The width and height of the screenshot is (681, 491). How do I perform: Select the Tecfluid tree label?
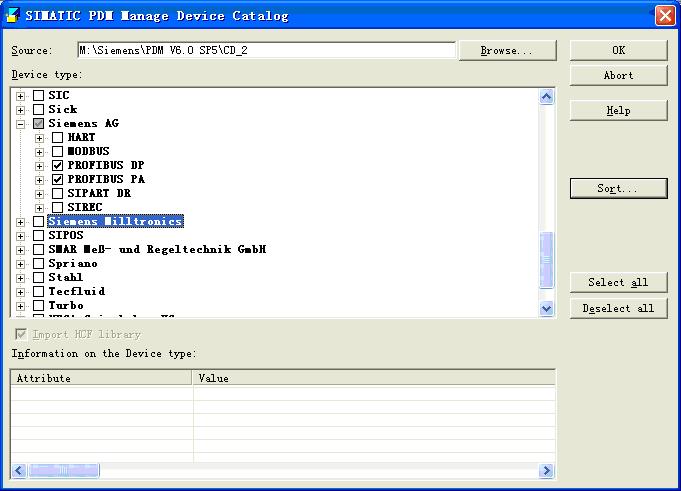76,291
